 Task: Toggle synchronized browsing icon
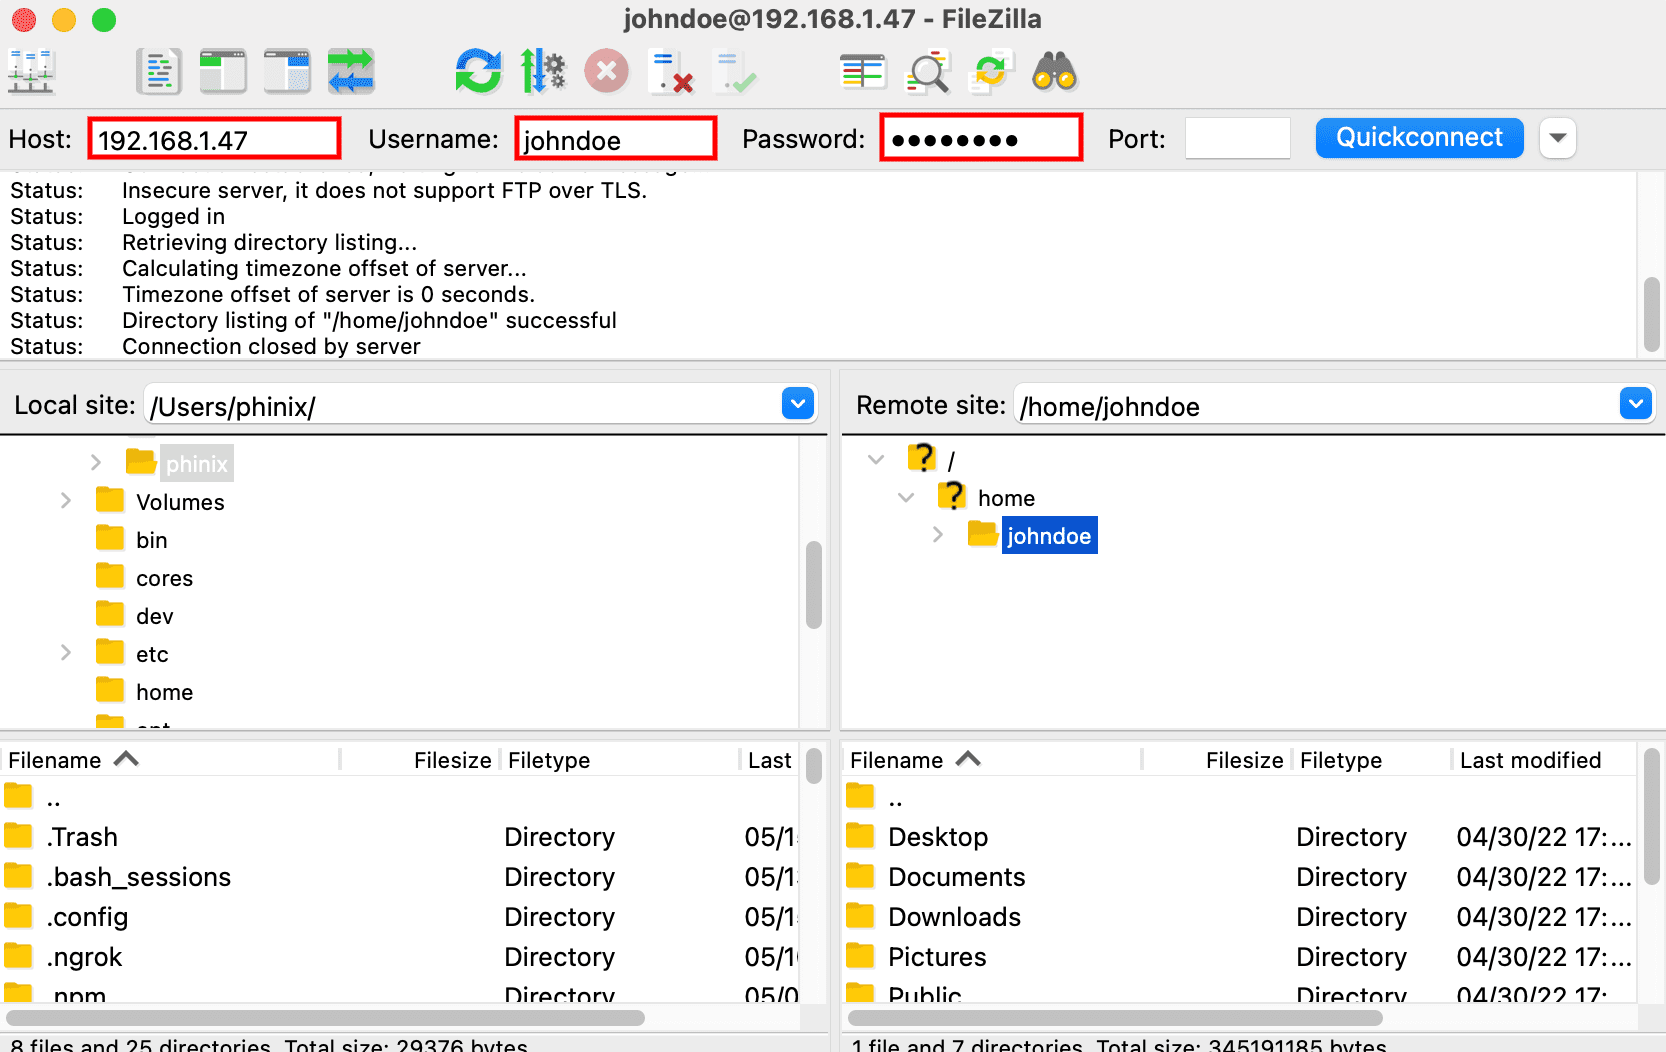pyautogui.click(x=991, y=72)
